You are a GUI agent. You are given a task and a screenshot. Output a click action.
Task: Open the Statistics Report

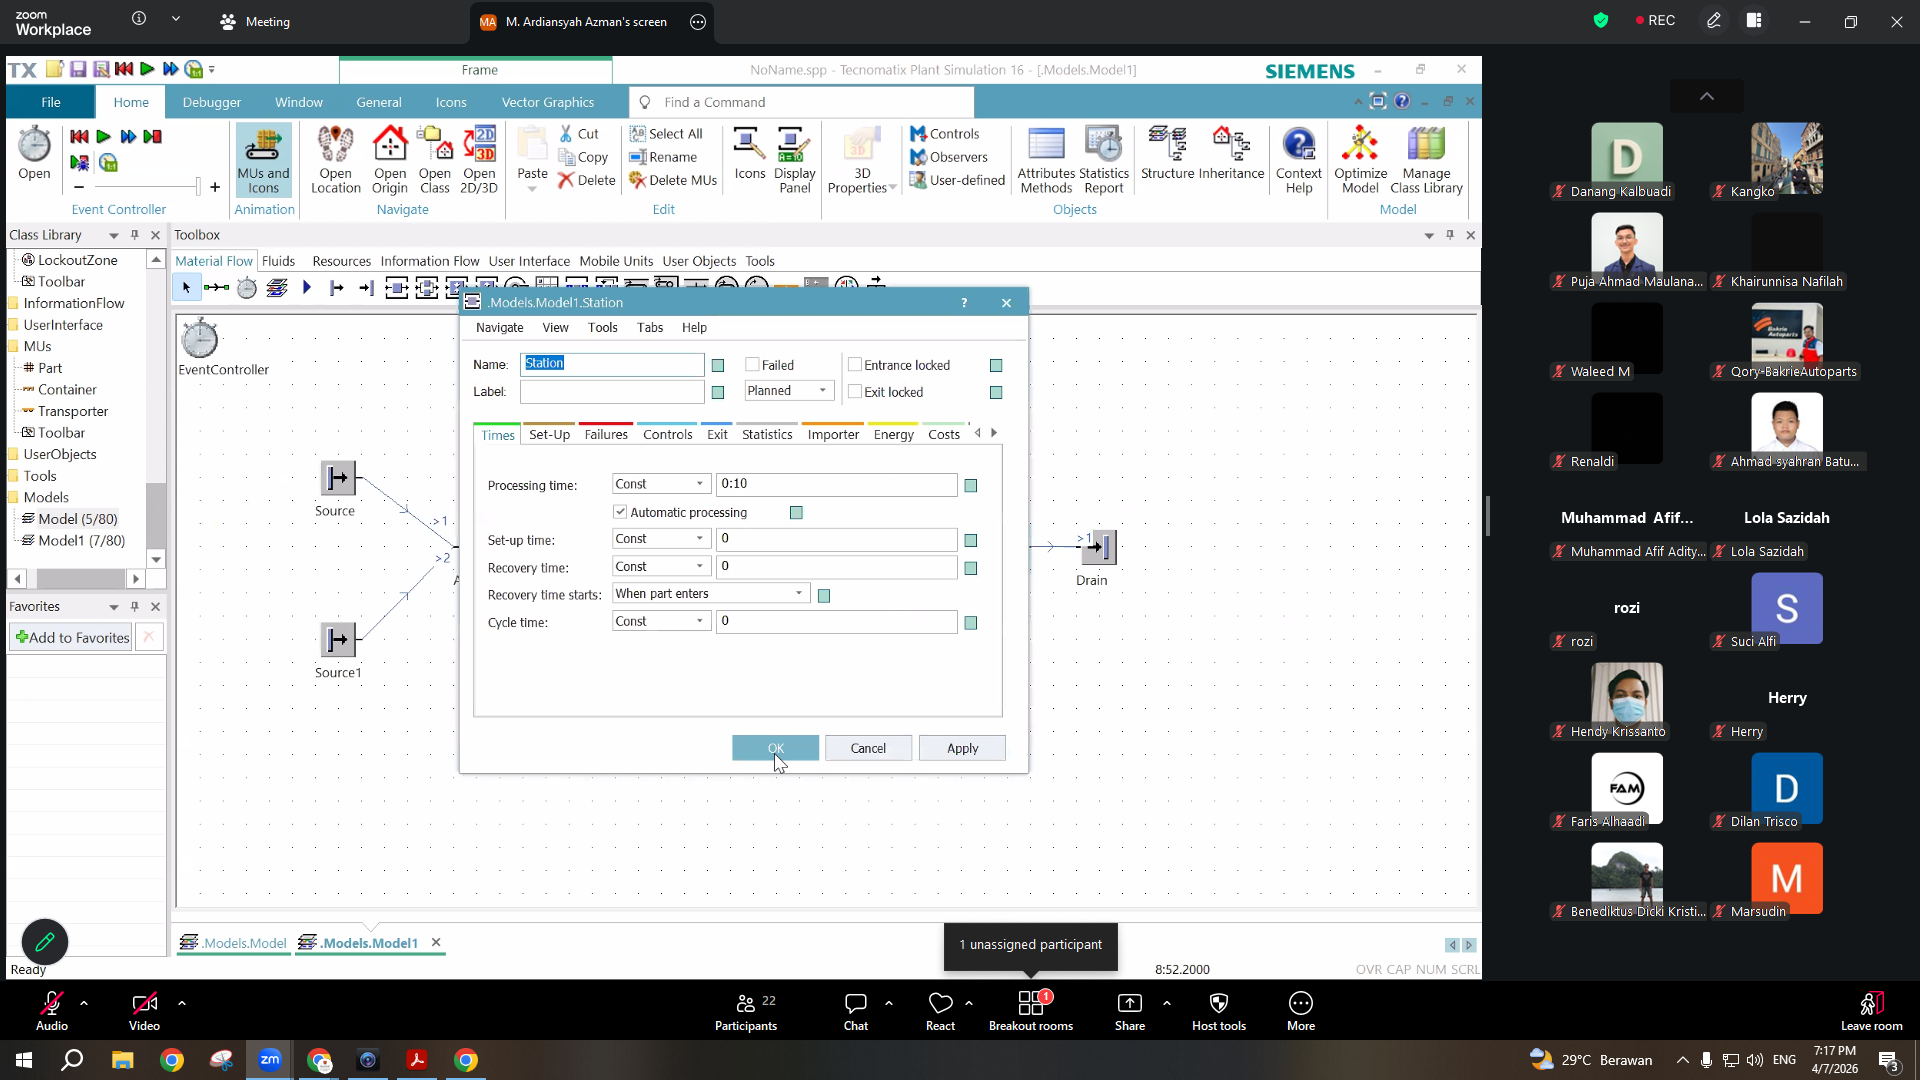(1104, 160)
